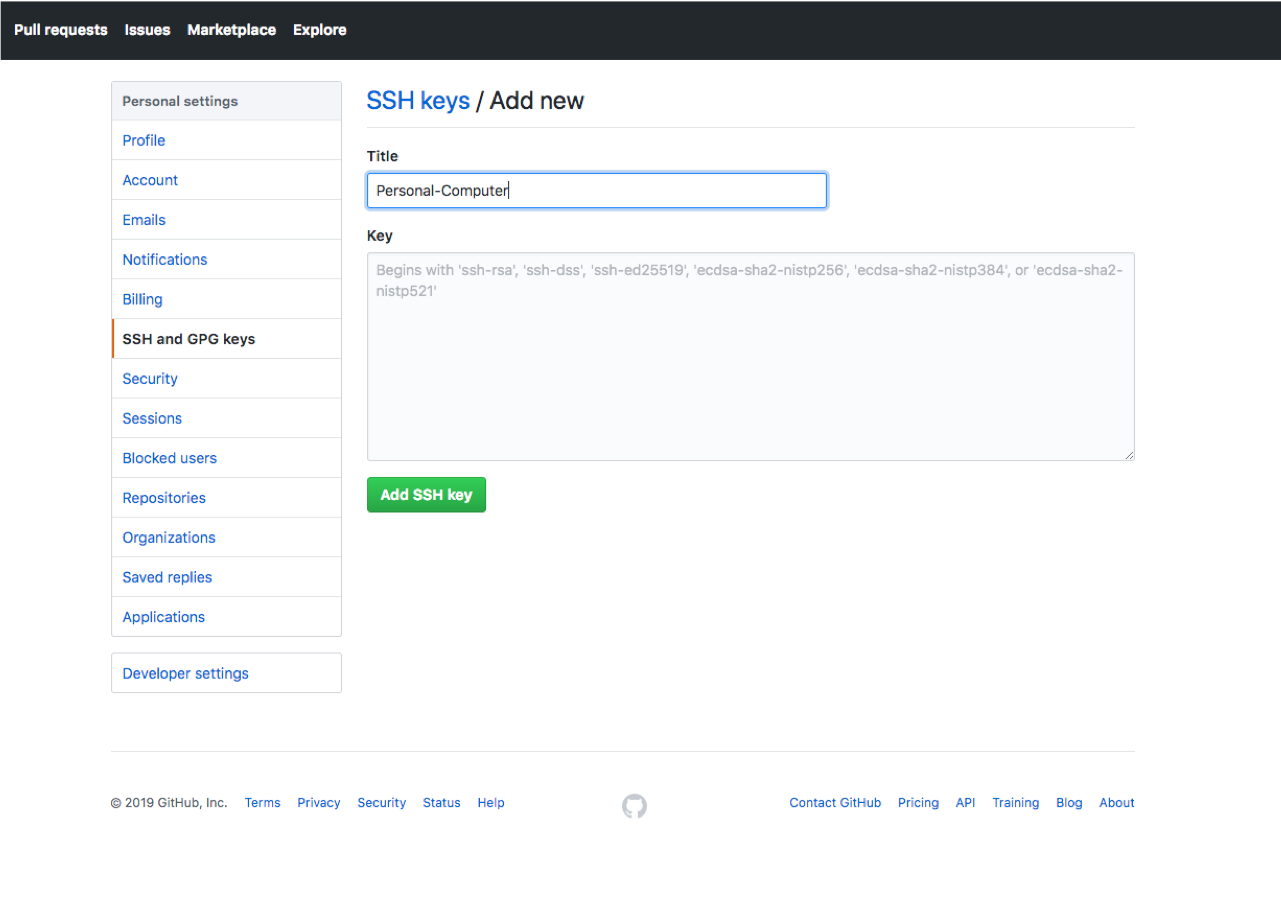Viewport: 1281px width, 904px height.
Task: Open Pull requests in top navigation
Action: pos(61,30)
